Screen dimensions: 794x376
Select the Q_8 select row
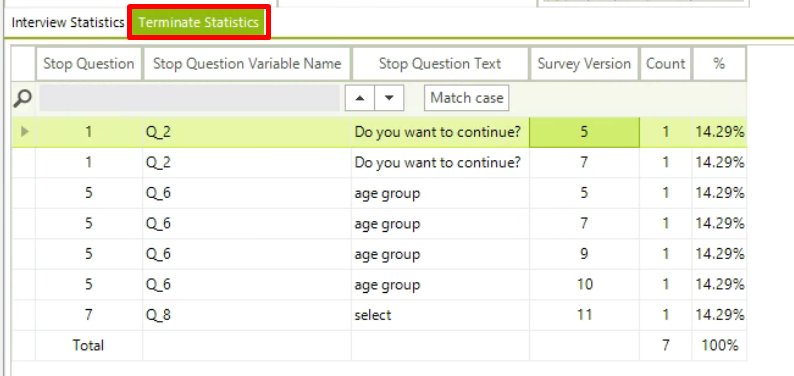coord(379,315)
